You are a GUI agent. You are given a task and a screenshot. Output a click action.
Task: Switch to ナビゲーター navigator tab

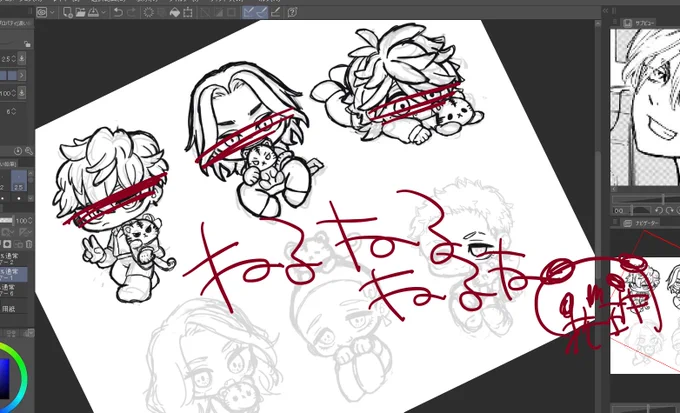[x=640, y=223]
